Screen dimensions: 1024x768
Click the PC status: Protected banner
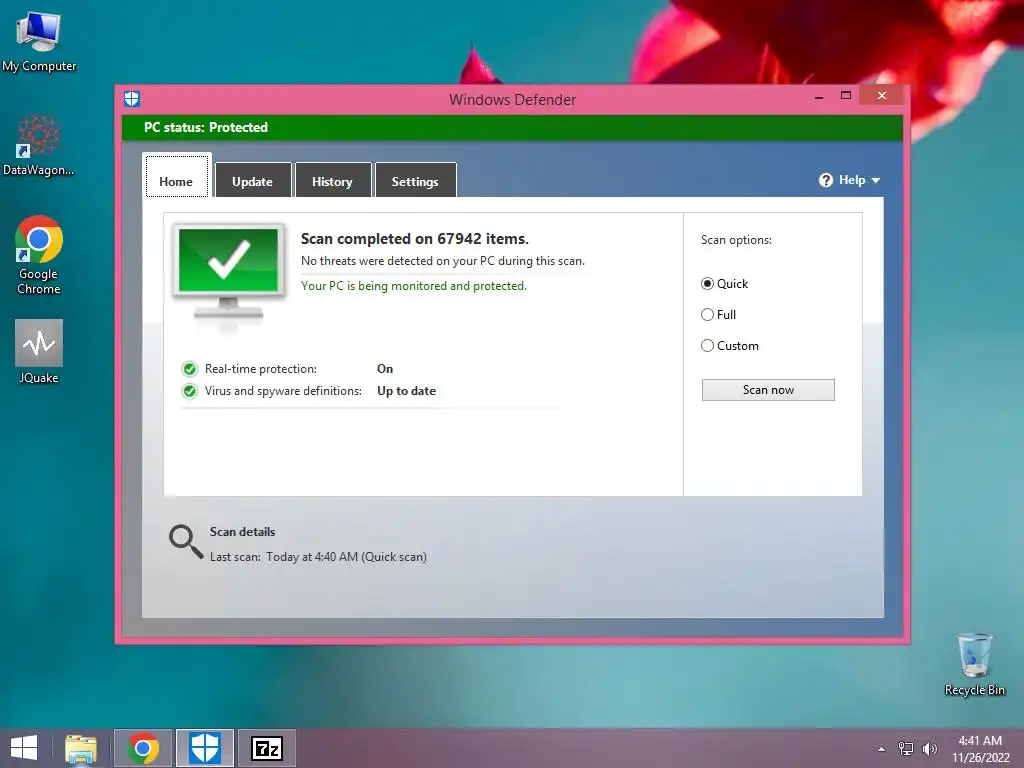click(x=512, y=127)
